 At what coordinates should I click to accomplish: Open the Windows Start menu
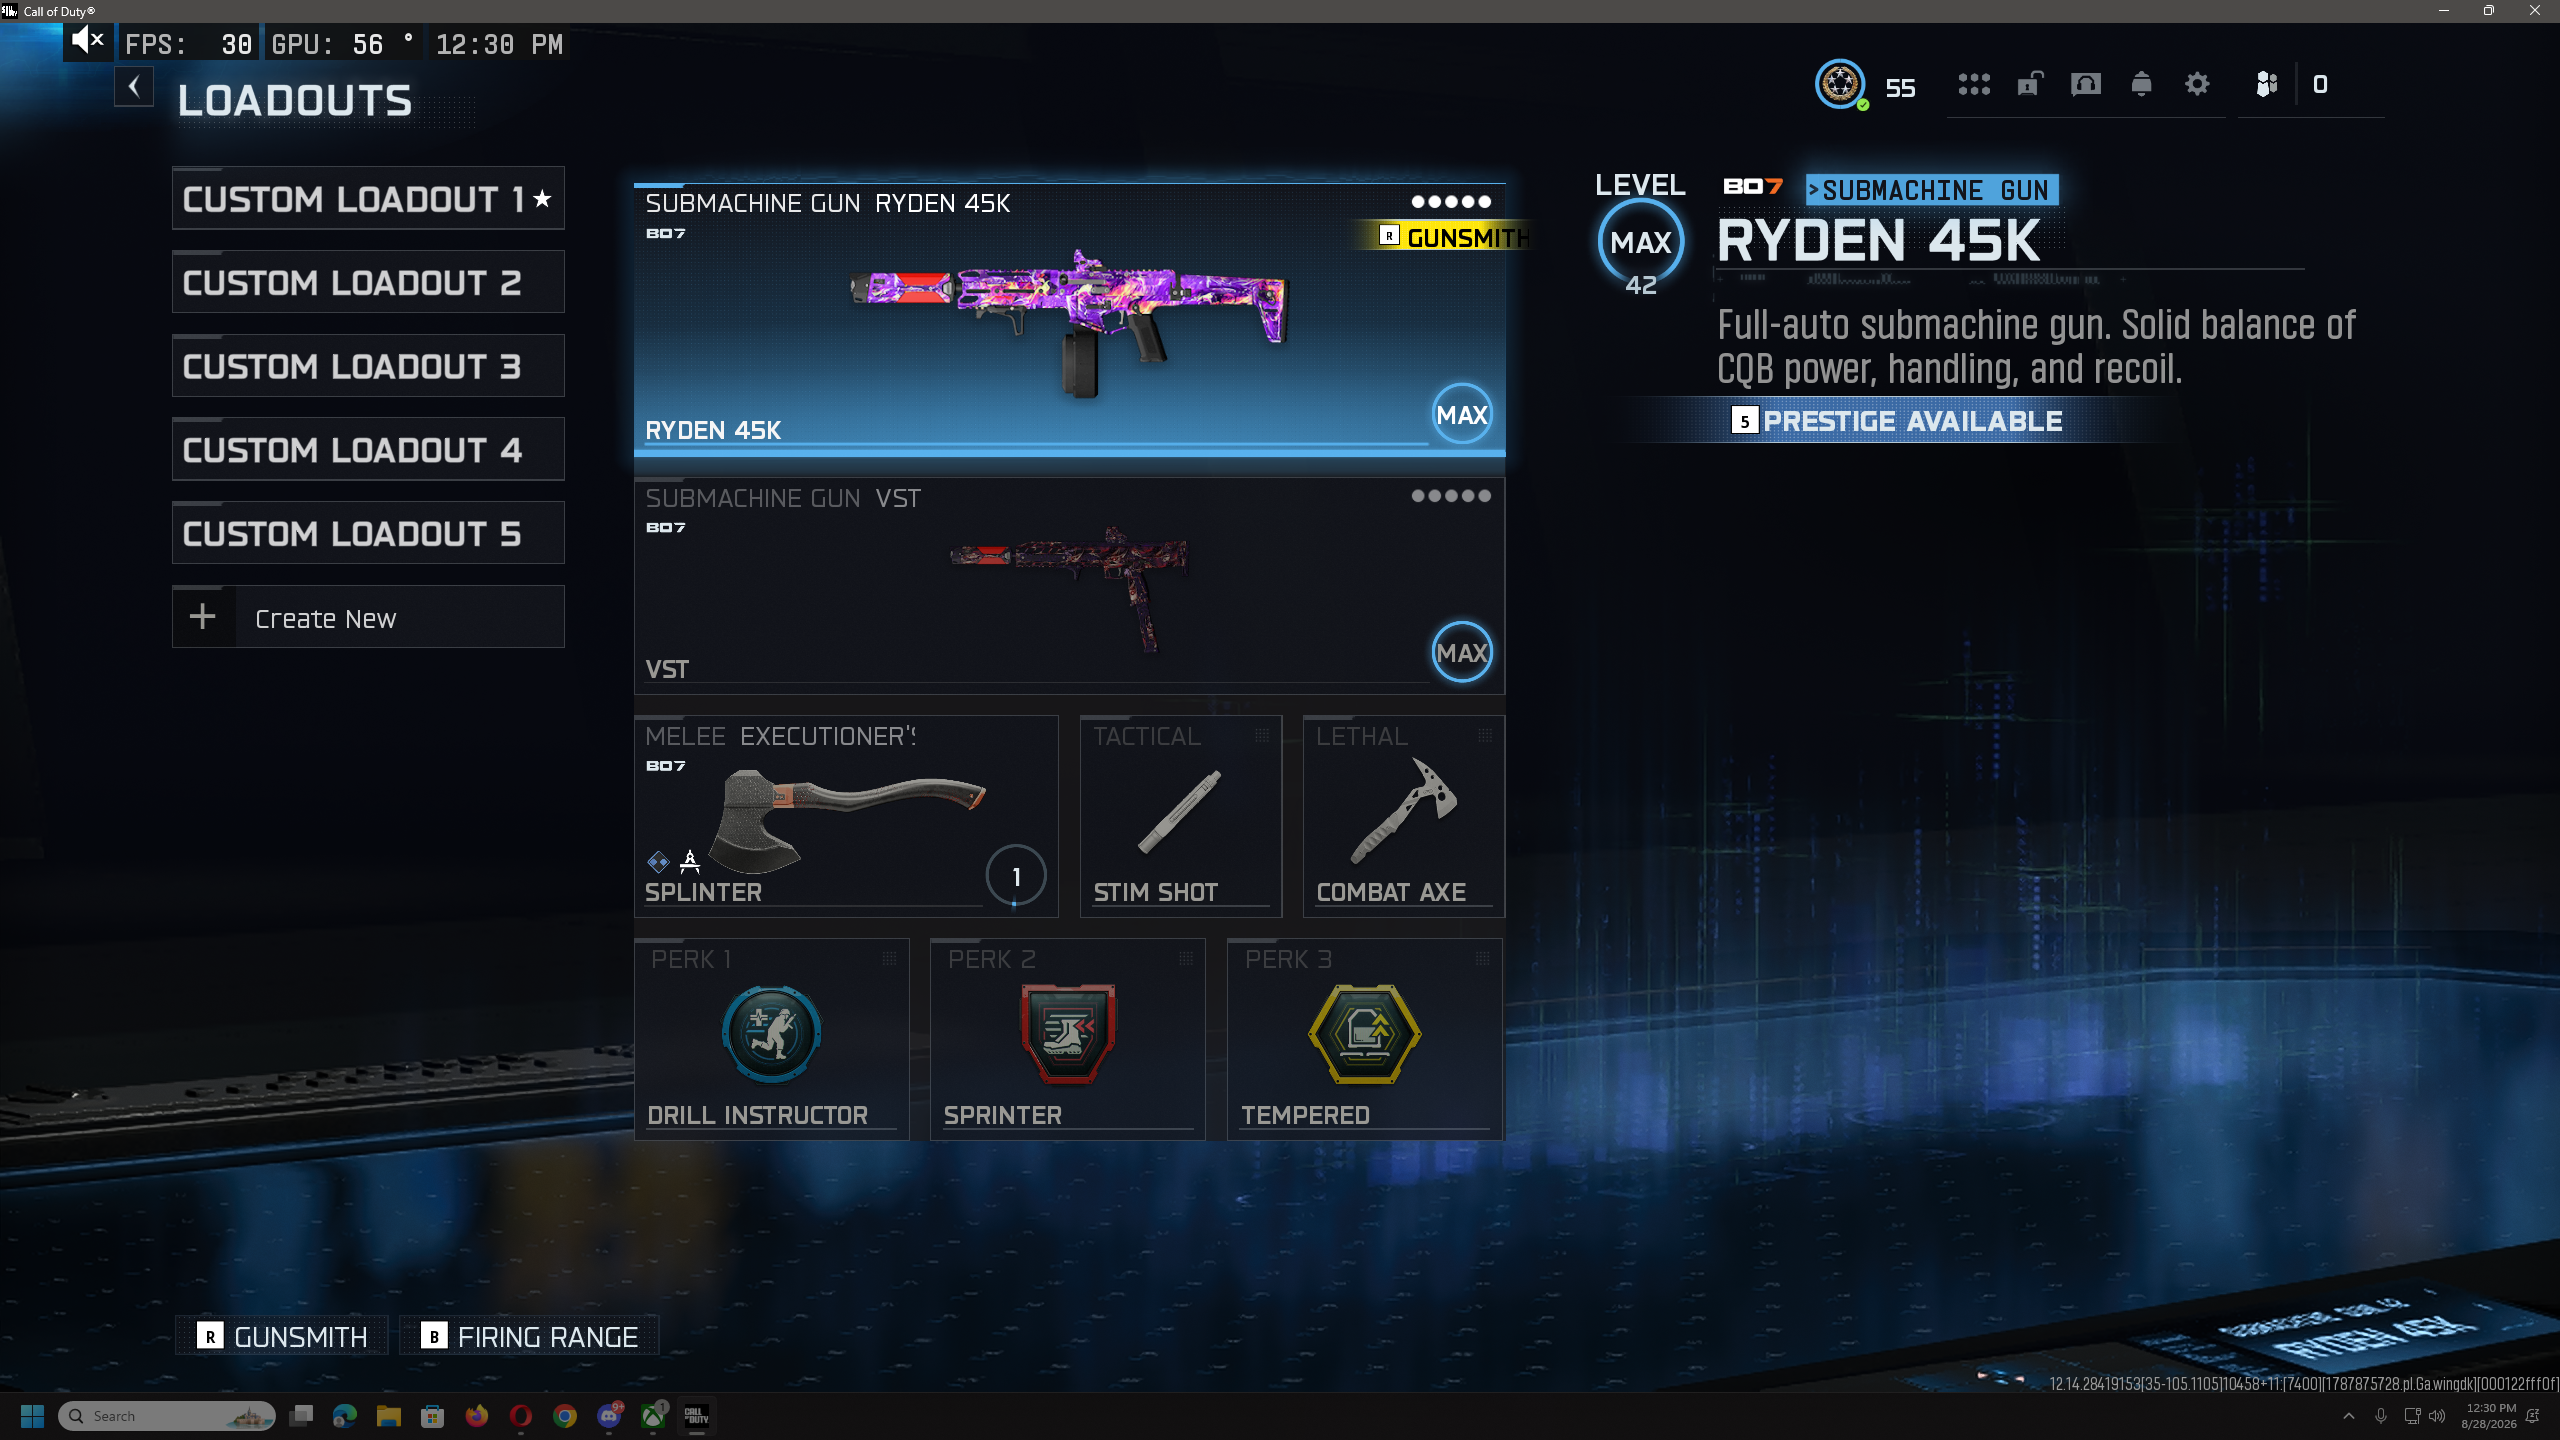click(x=32, y=1416)
